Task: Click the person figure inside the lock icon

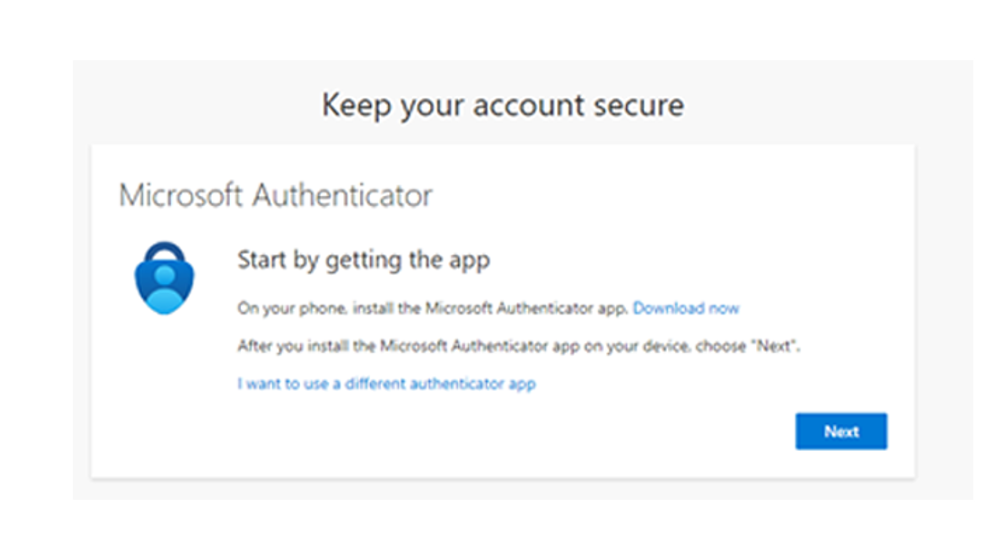Action: coord(165,291)
